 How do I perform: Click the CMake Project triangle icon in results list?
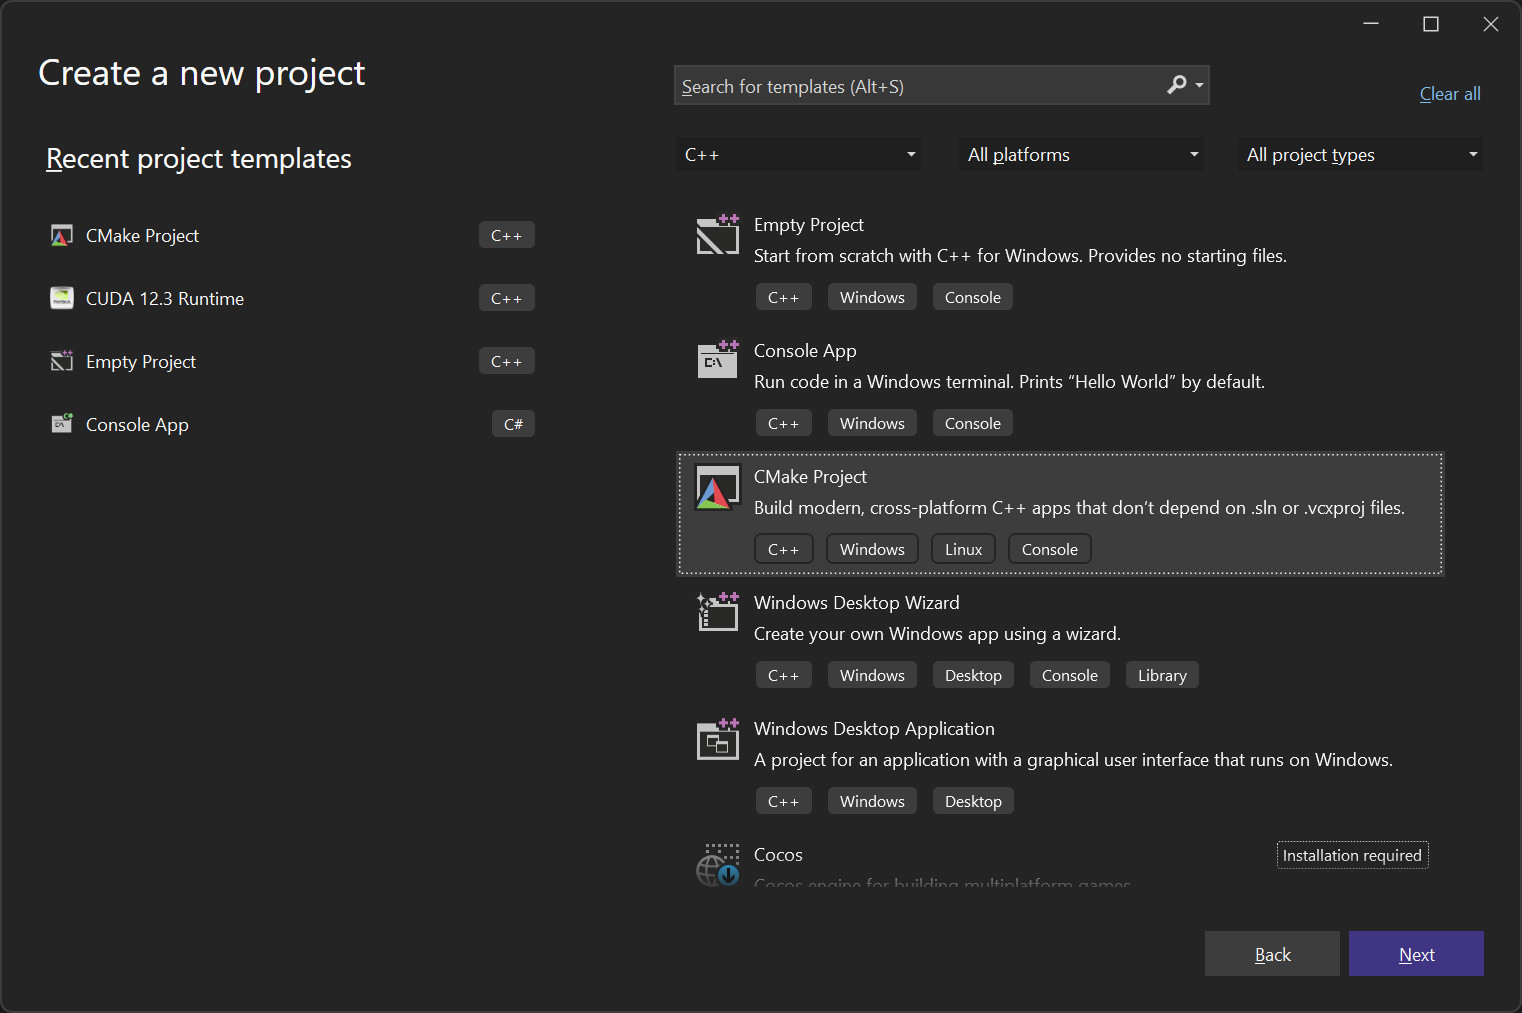718,487
